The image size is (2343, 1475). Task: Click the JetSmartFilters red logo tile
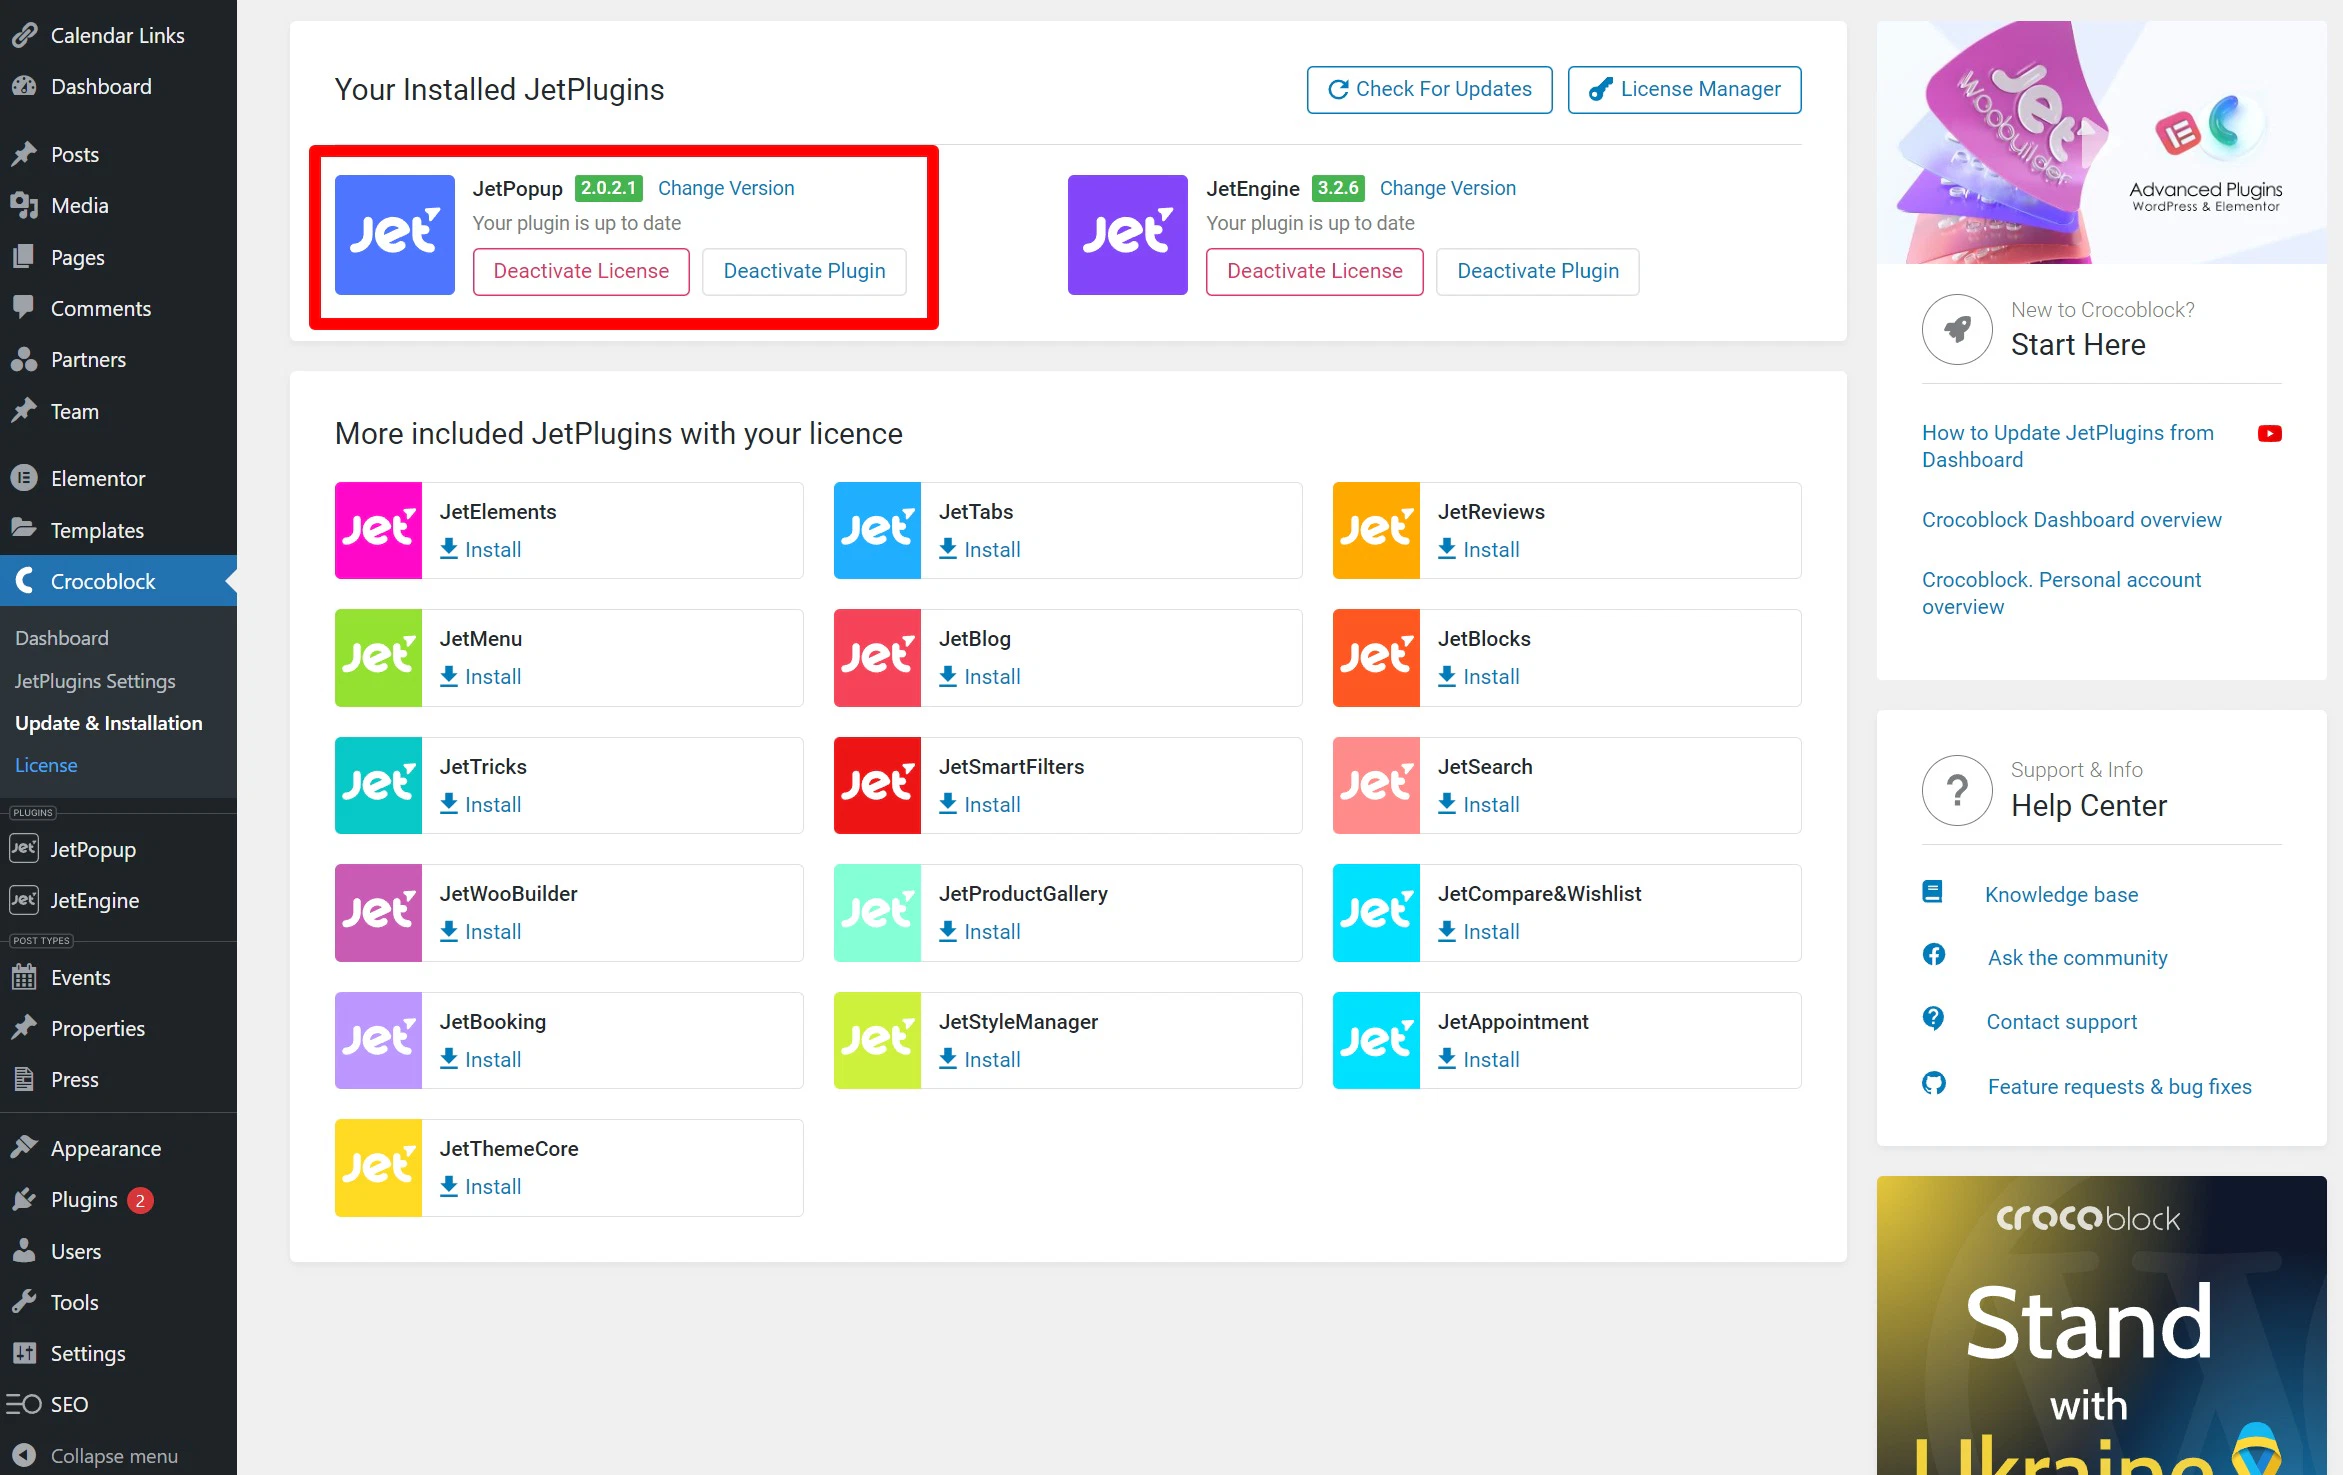pos(877,785)
